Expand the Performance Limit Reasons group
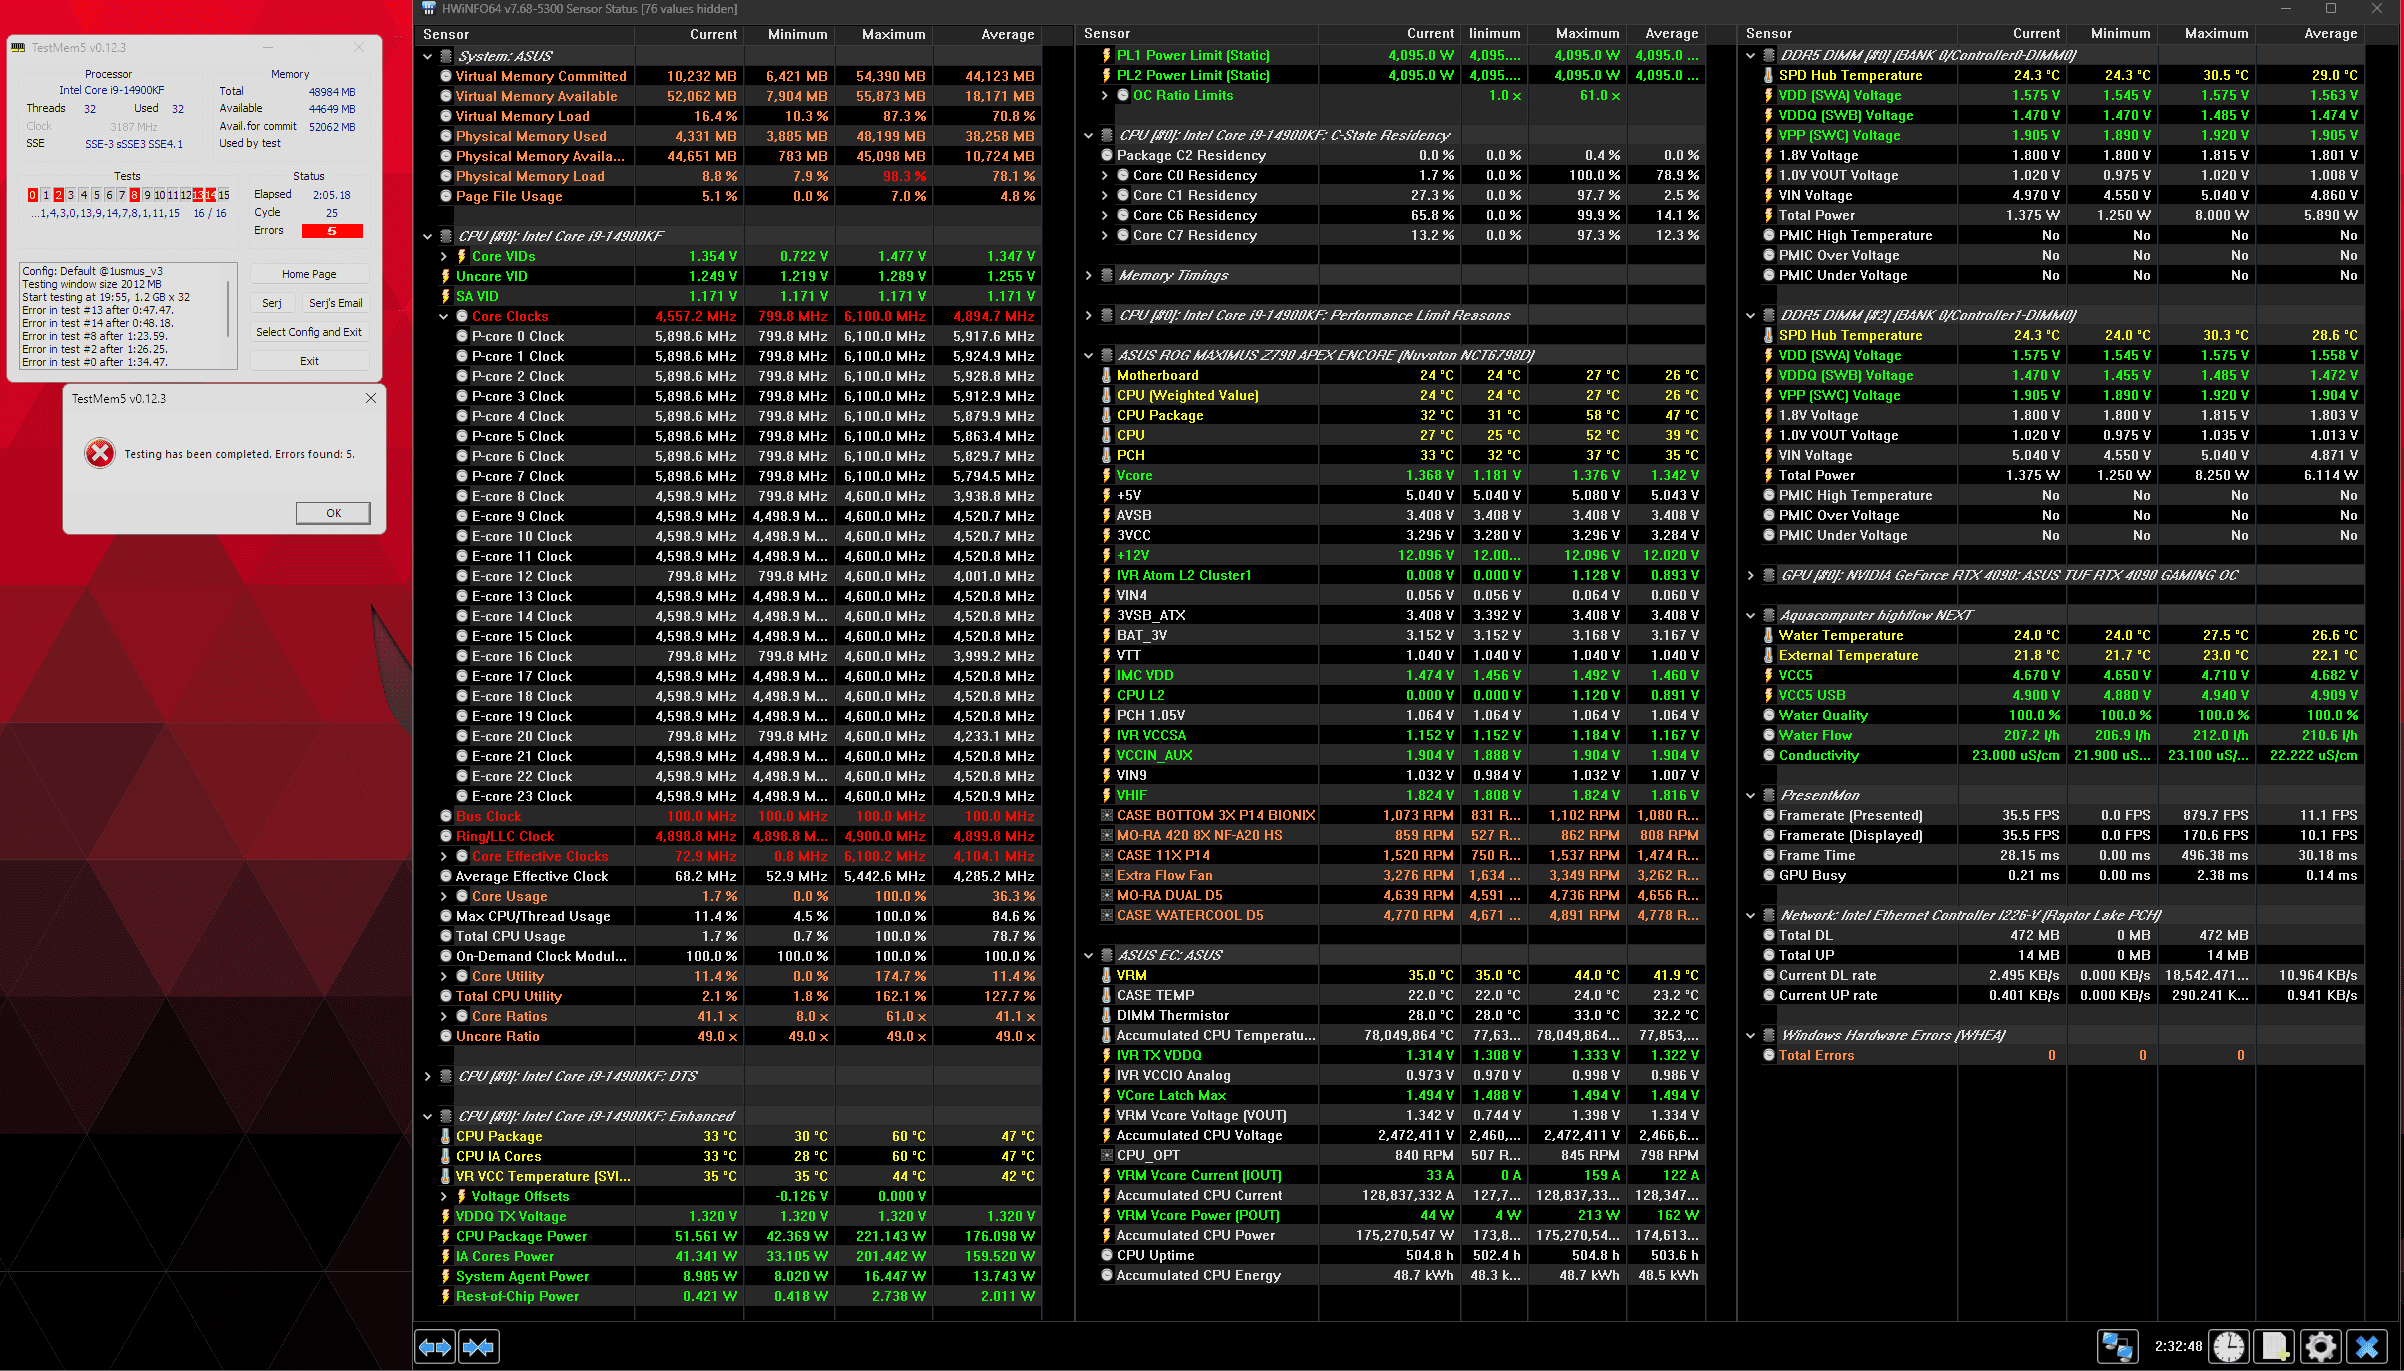This screenshot has width=2404, height=1371. [1089, 315]
